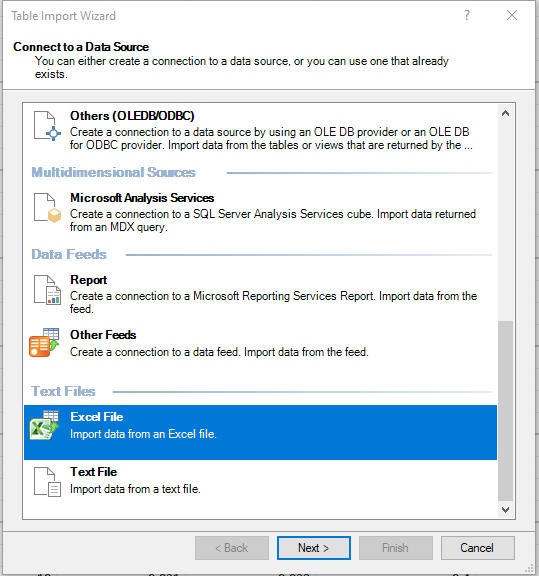Click the < Back button
The image size is (539, 576).
[x=232, y=548]
